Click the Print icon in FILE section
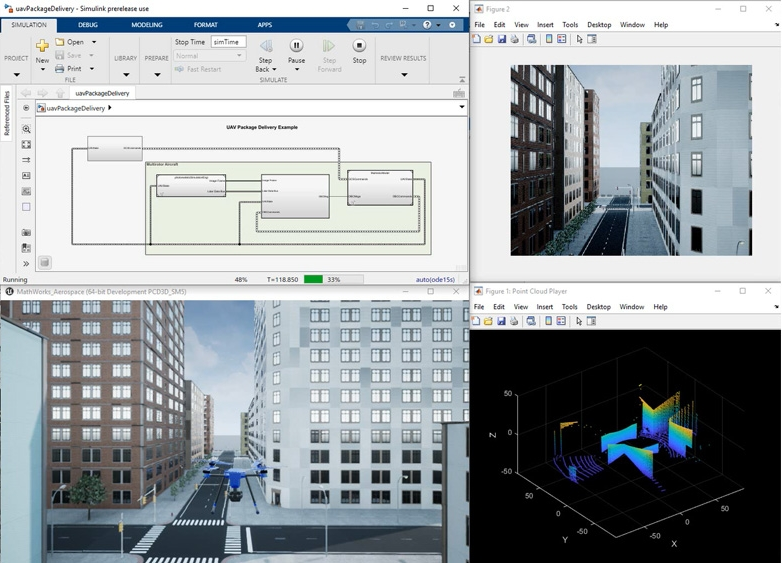 click(x=60, y=68)
